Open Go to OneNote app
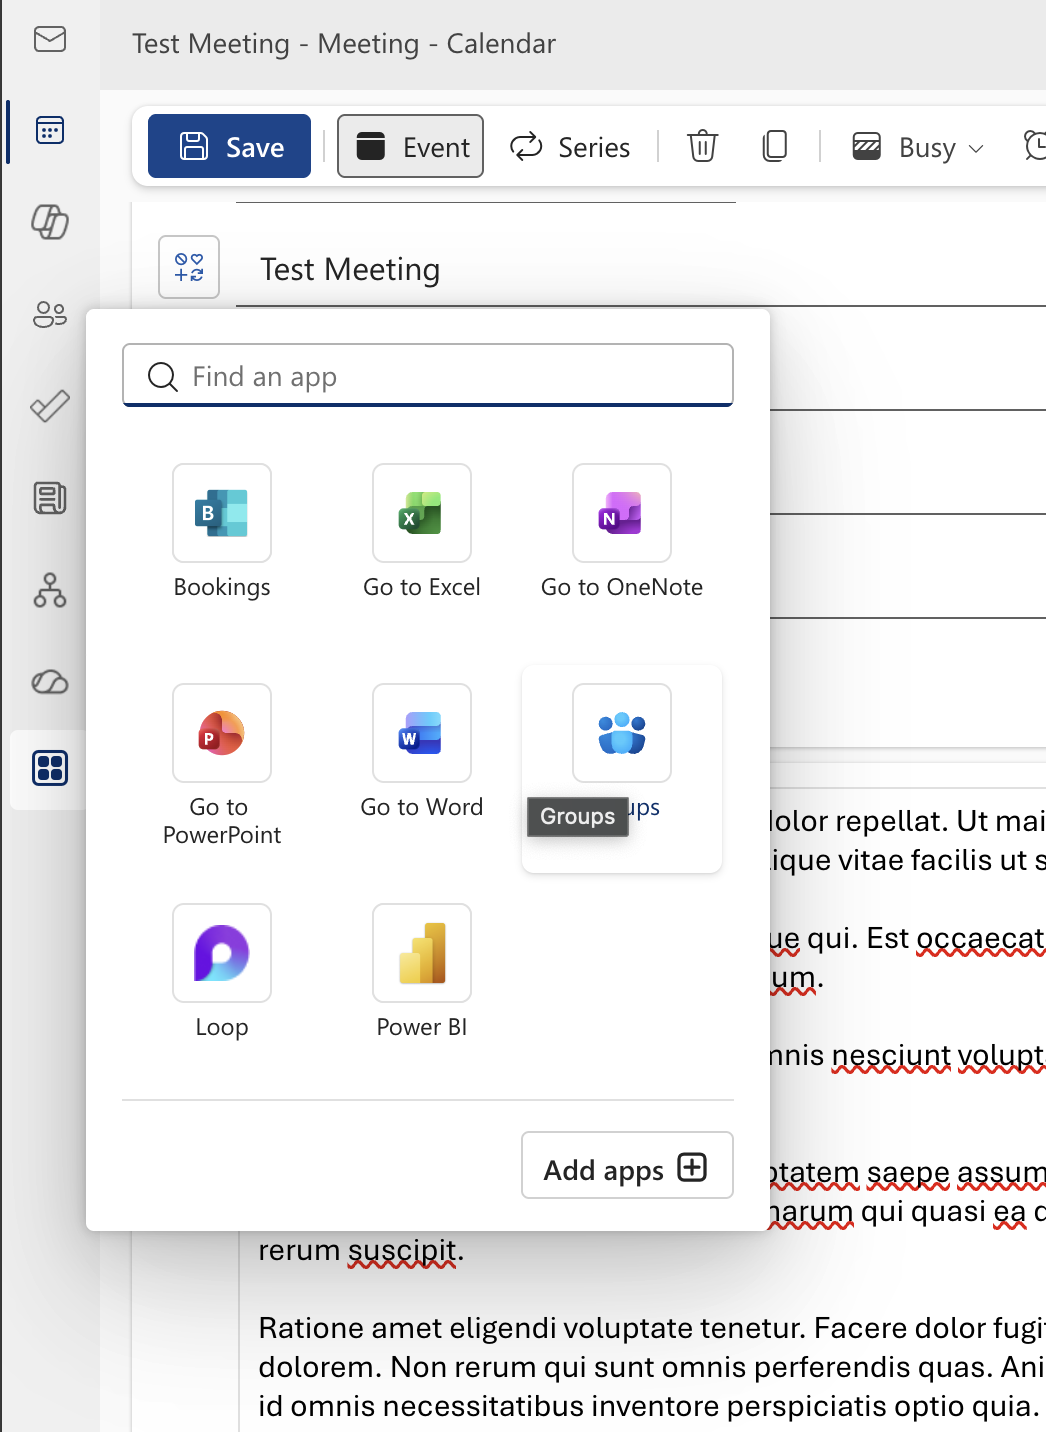 (x=622, y=532)
